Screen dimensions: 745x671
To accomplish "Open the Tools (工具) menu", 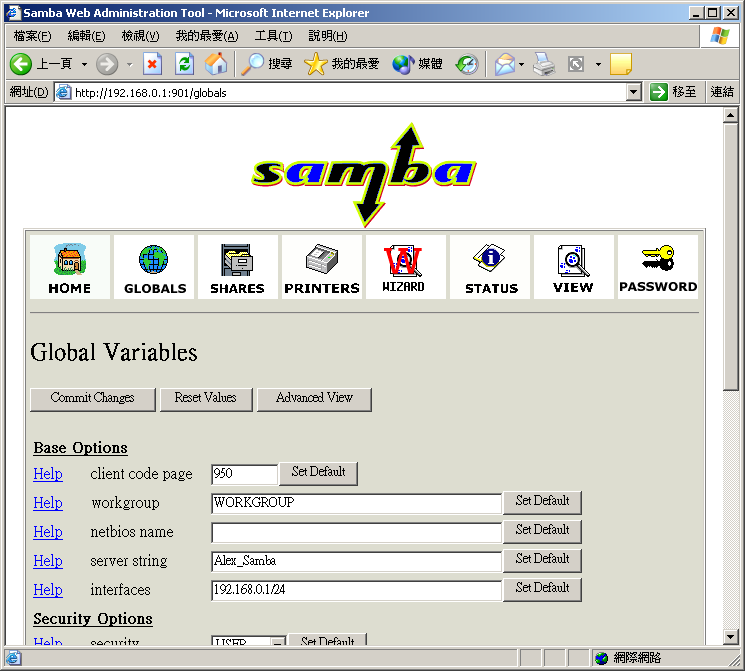I will 273,36.
